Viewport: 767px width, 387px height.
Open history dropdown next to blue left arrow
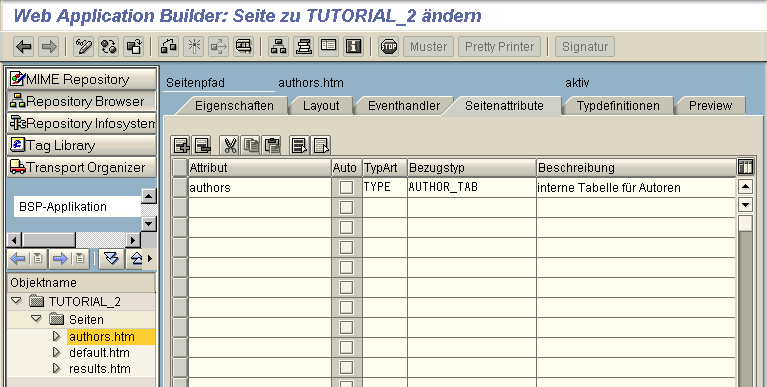38,258
